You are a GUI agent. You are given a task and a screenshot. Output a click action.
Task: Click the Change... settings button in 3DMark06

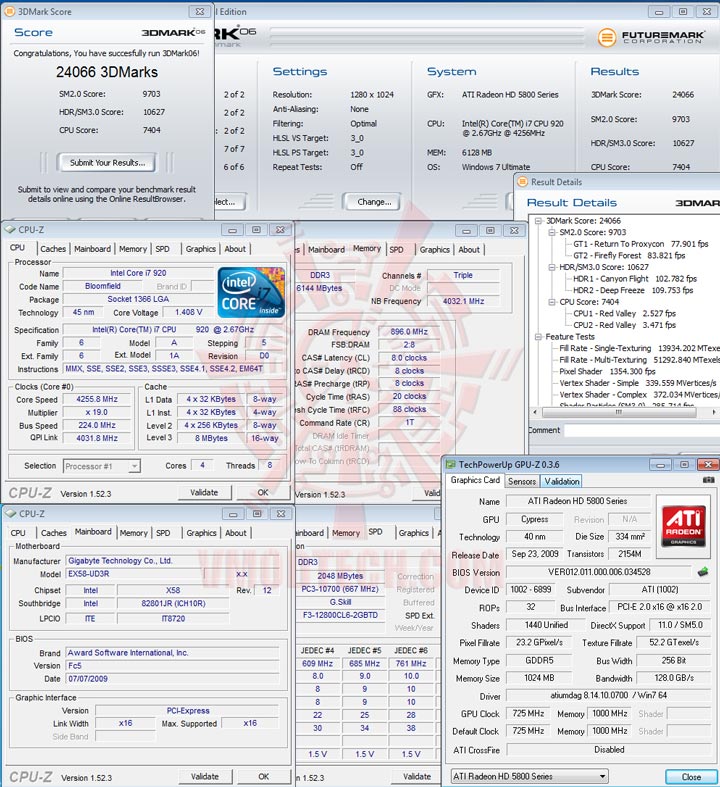coord(374,202)
